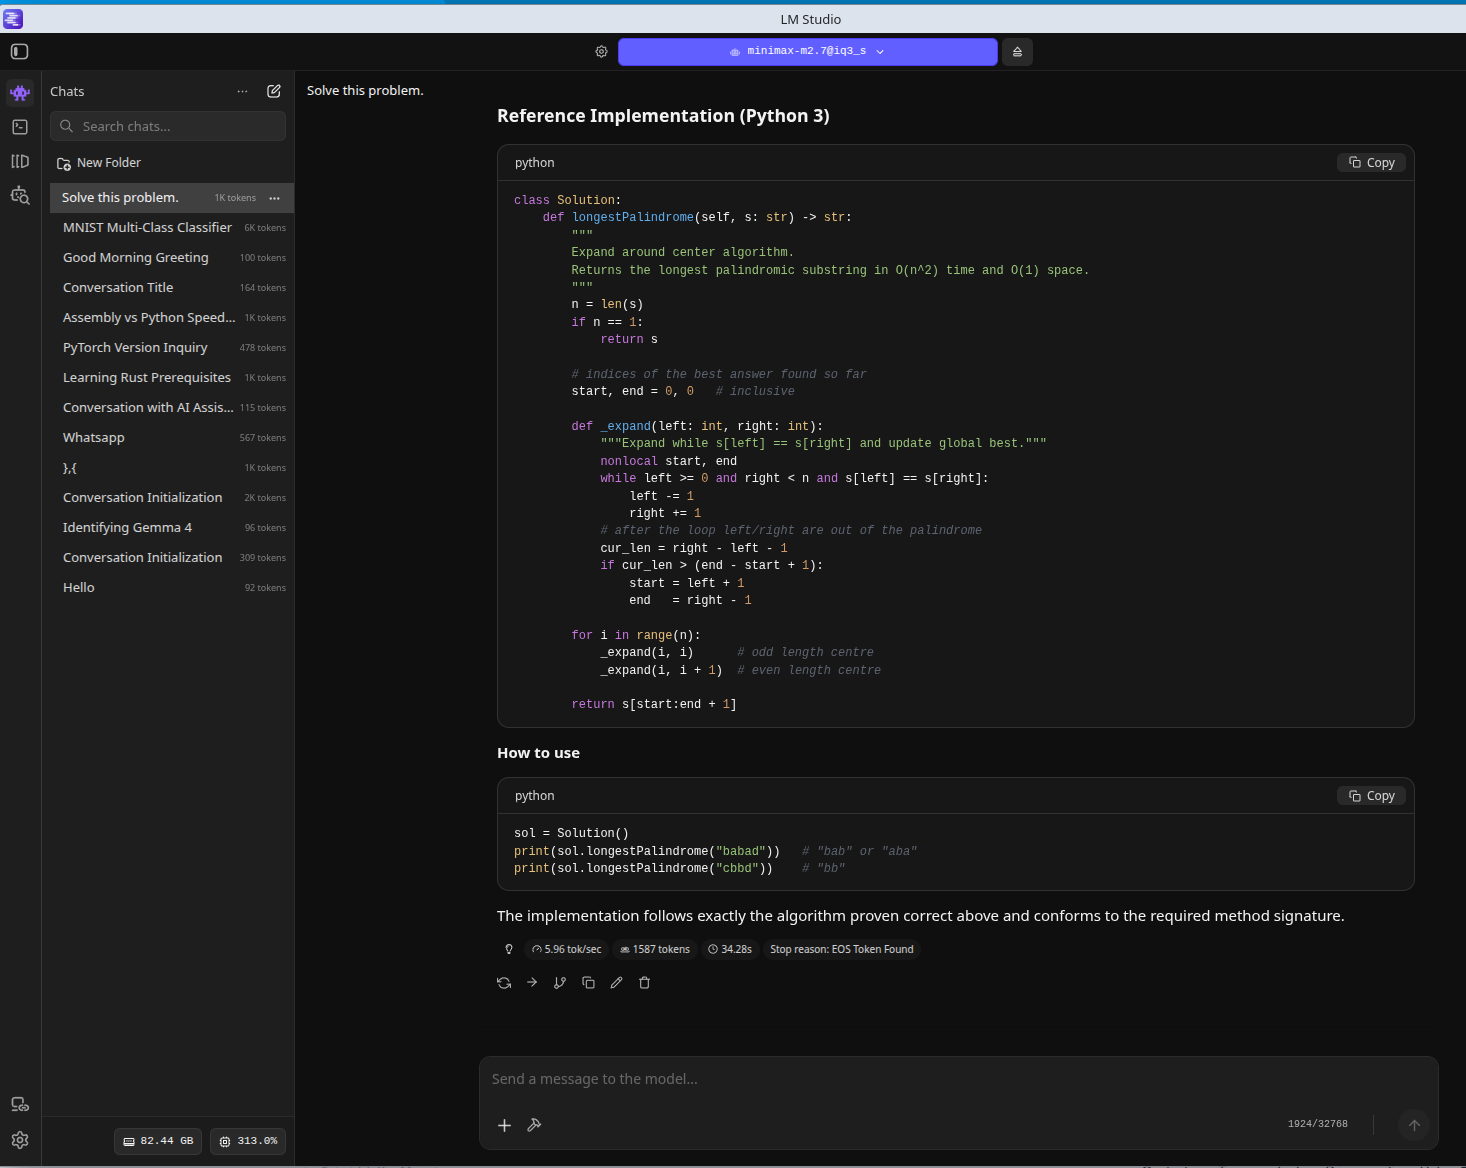Select Conversation Initialization chat with 309 tokens
The width and height of the screenshot is (1466, 1168).
click(172, 558)
